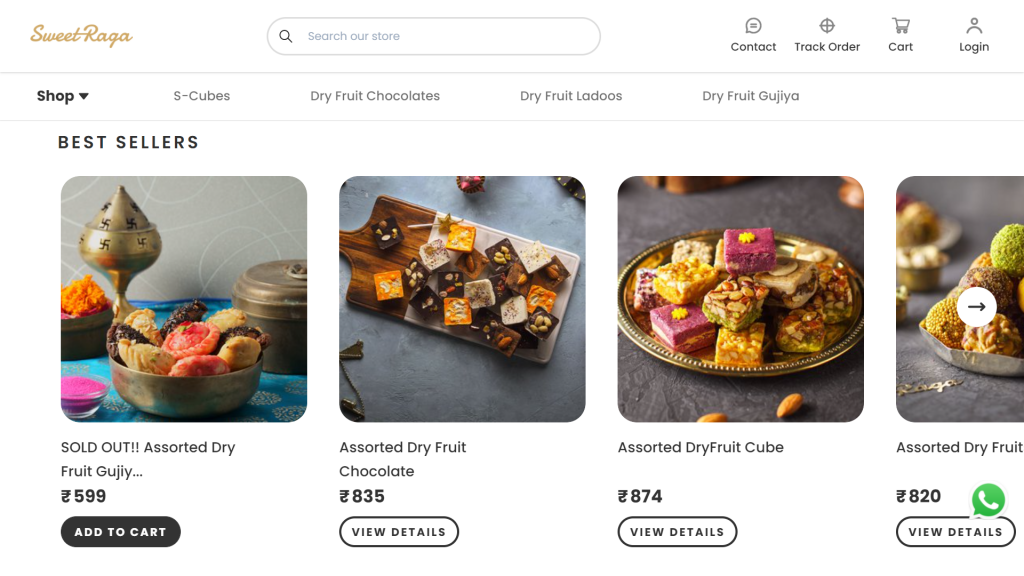Click the SweetRaga logo

coord(81,36)
